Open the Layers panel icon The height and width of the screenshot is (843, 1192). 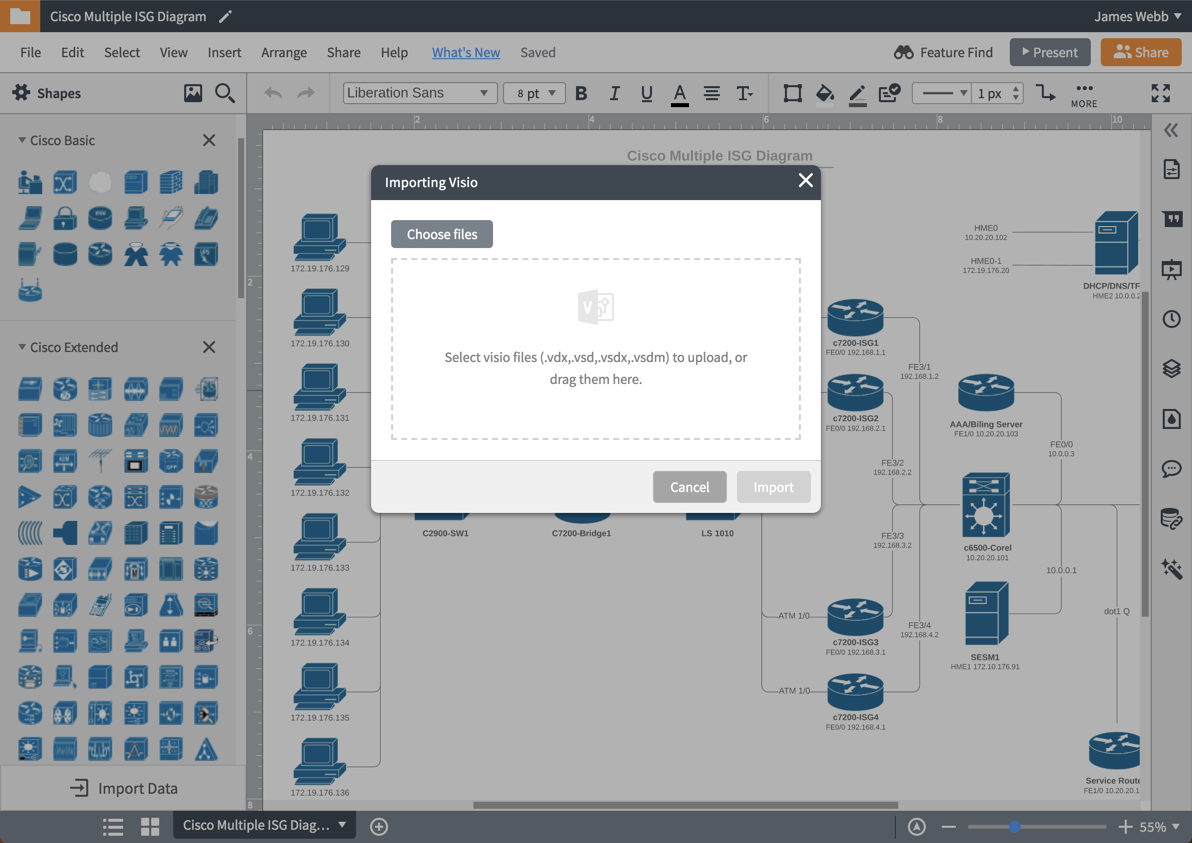click(1172, 369)
